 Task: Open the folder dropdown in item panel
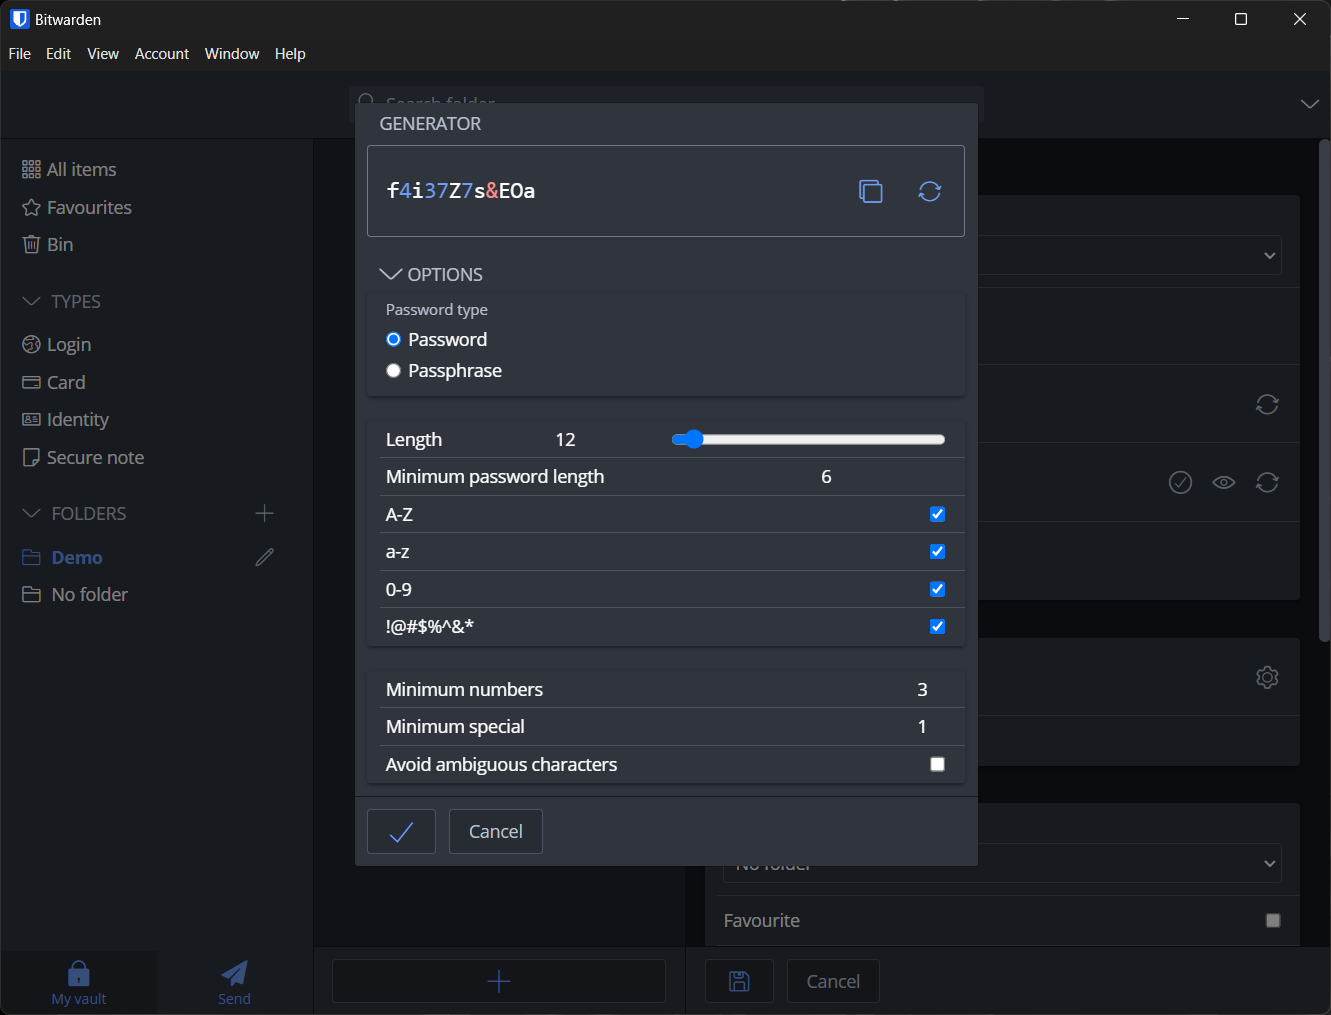(1002, 863)
